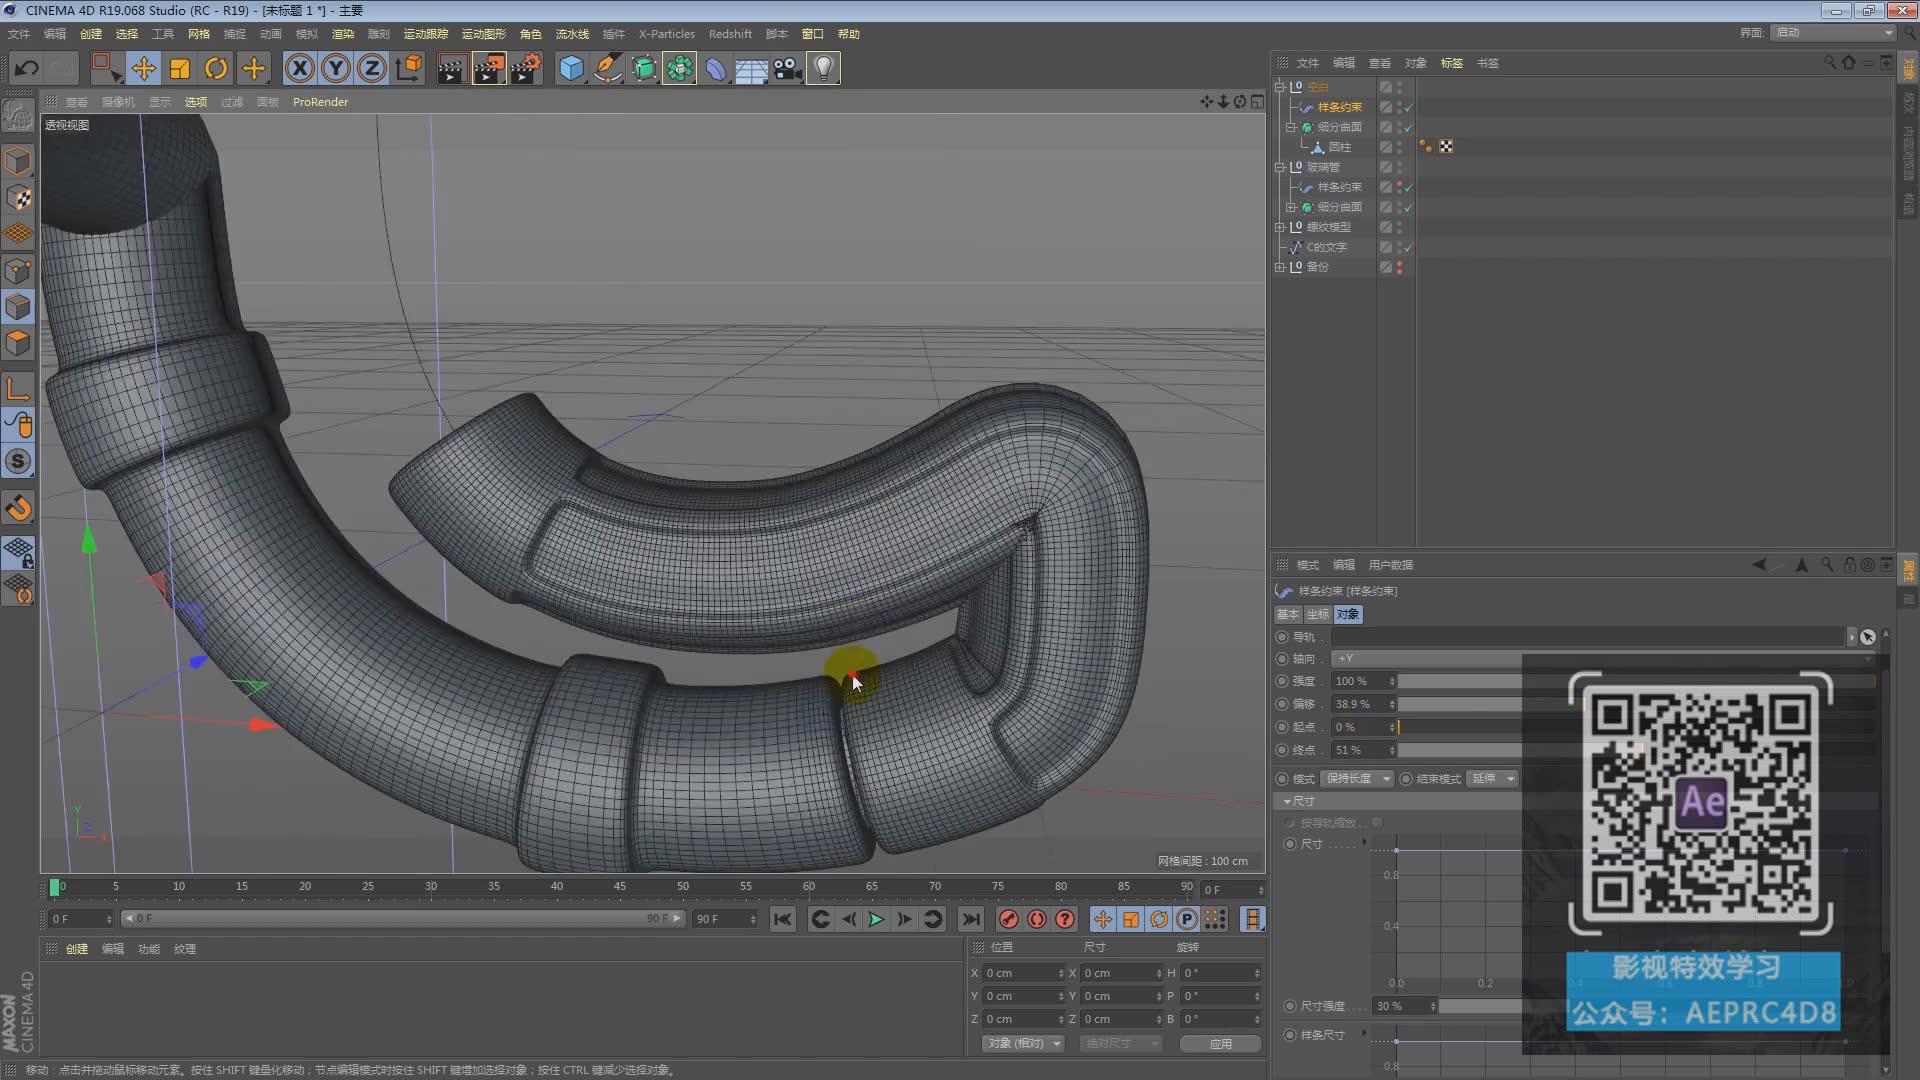This screenshot has width=1920, height=1080.
Task: Expand the 备份 null group
Action: (1280, 267)
